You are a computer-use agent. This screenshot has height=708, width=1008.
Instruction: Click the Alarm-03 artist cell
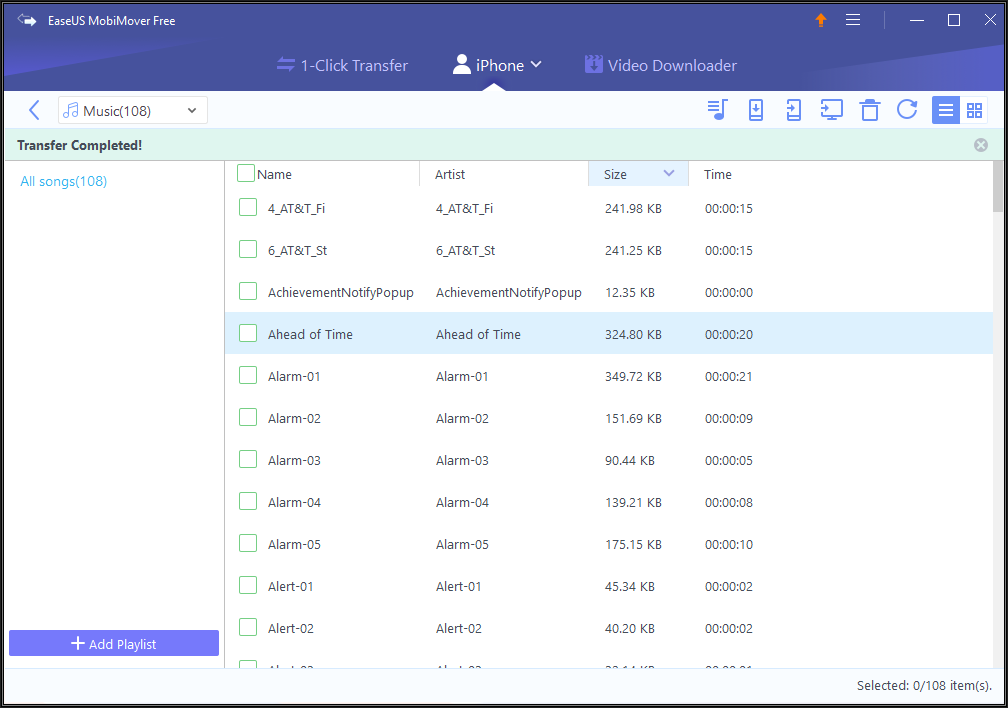462,460
